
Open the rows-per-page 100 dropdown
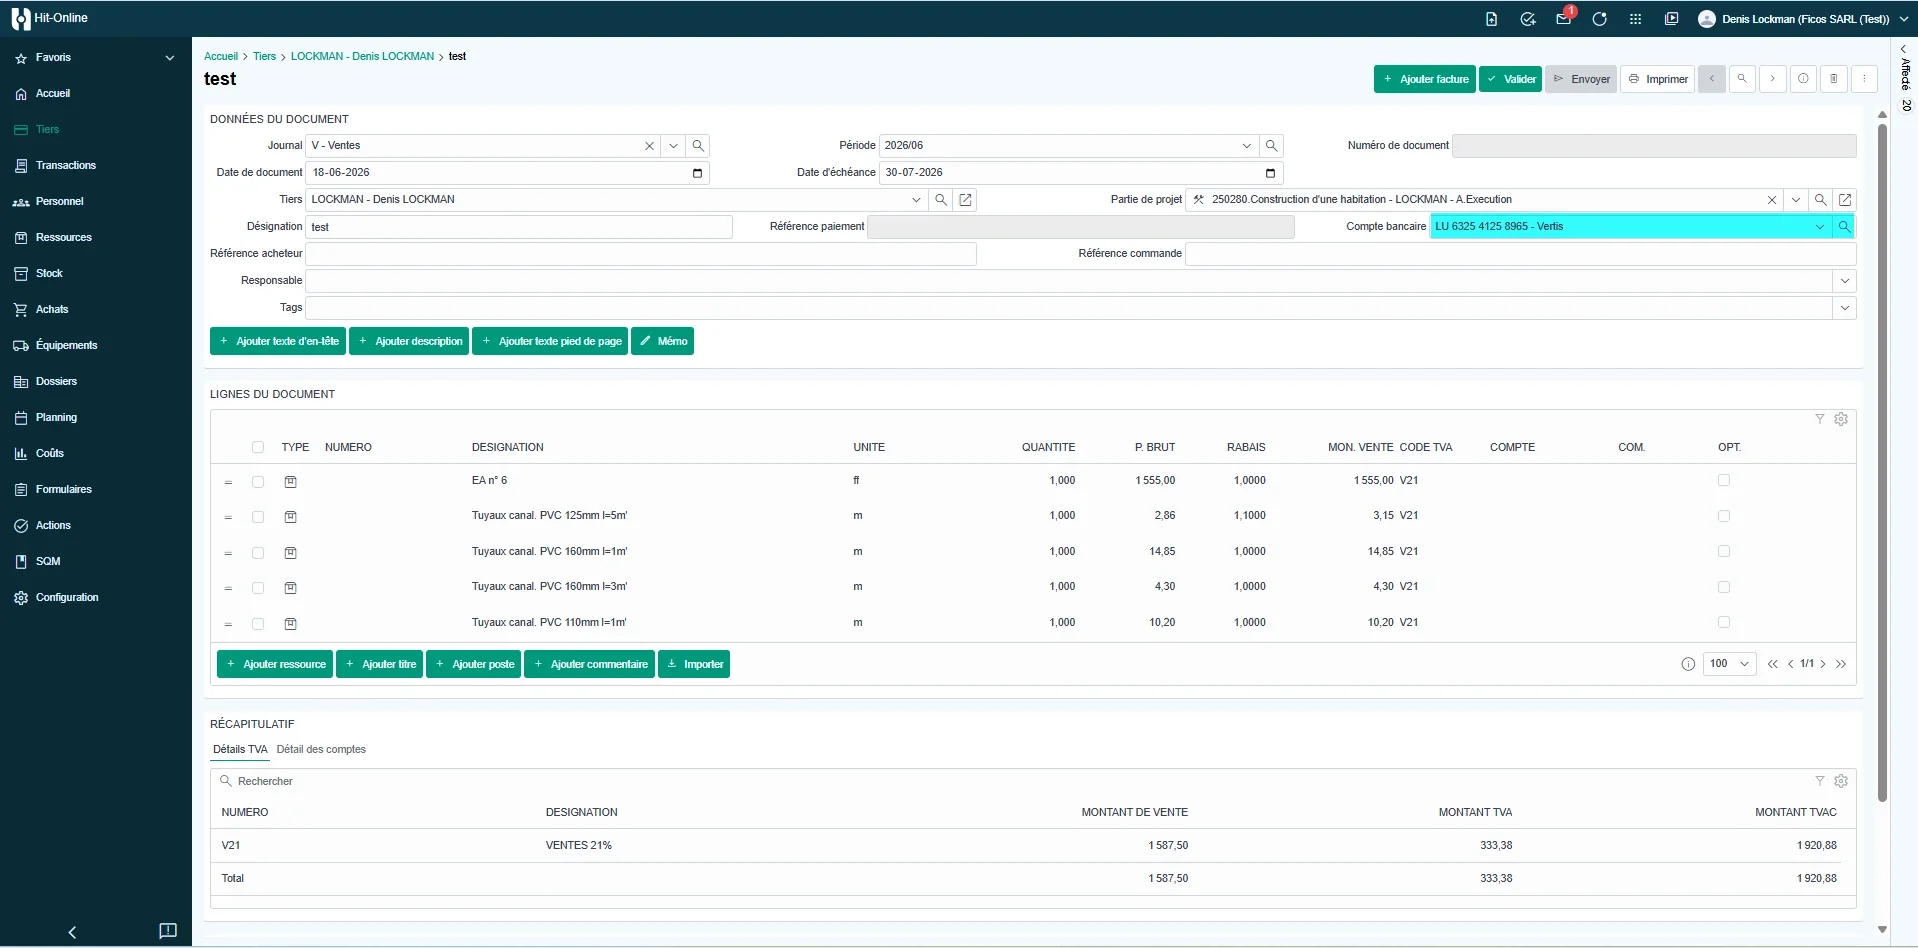click(x=1730, y=664)
